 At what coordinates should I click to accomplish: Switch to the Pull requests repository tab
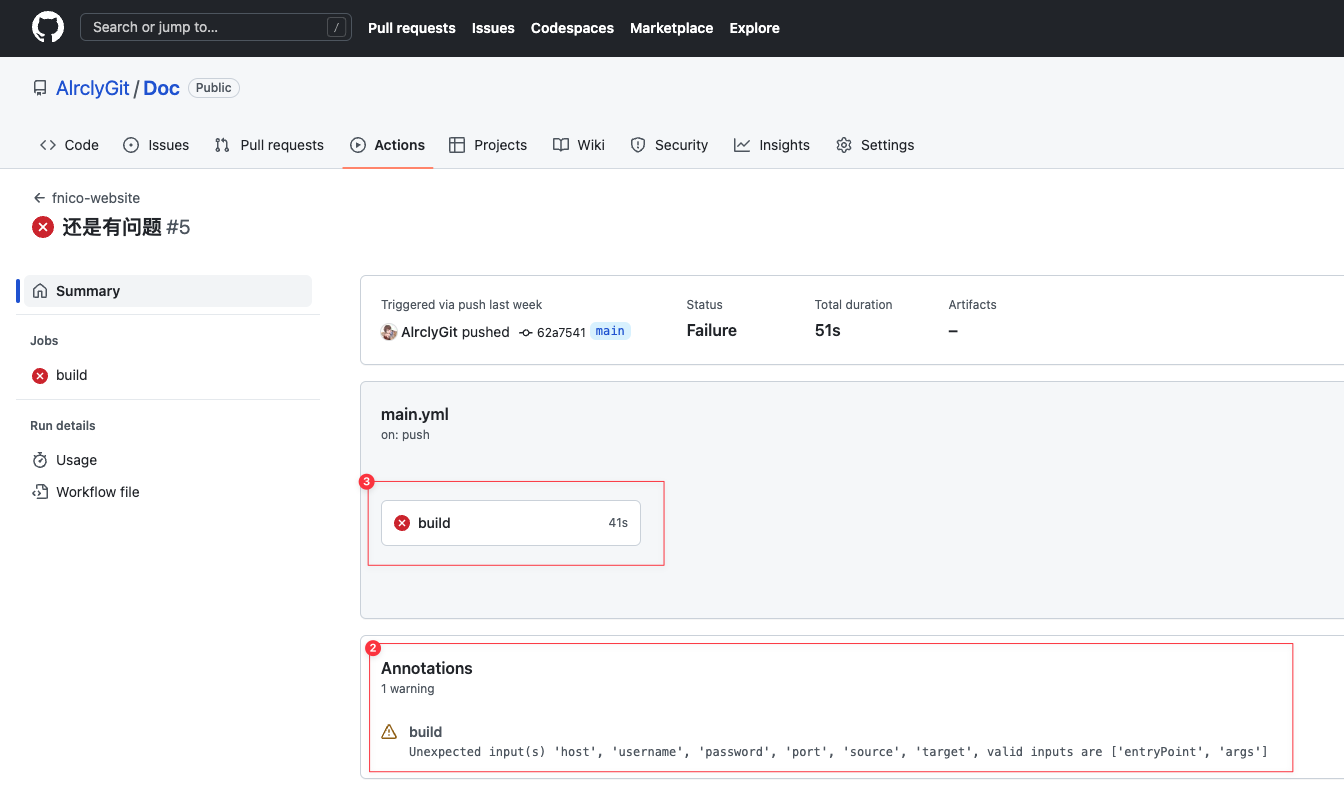[269, 145]
